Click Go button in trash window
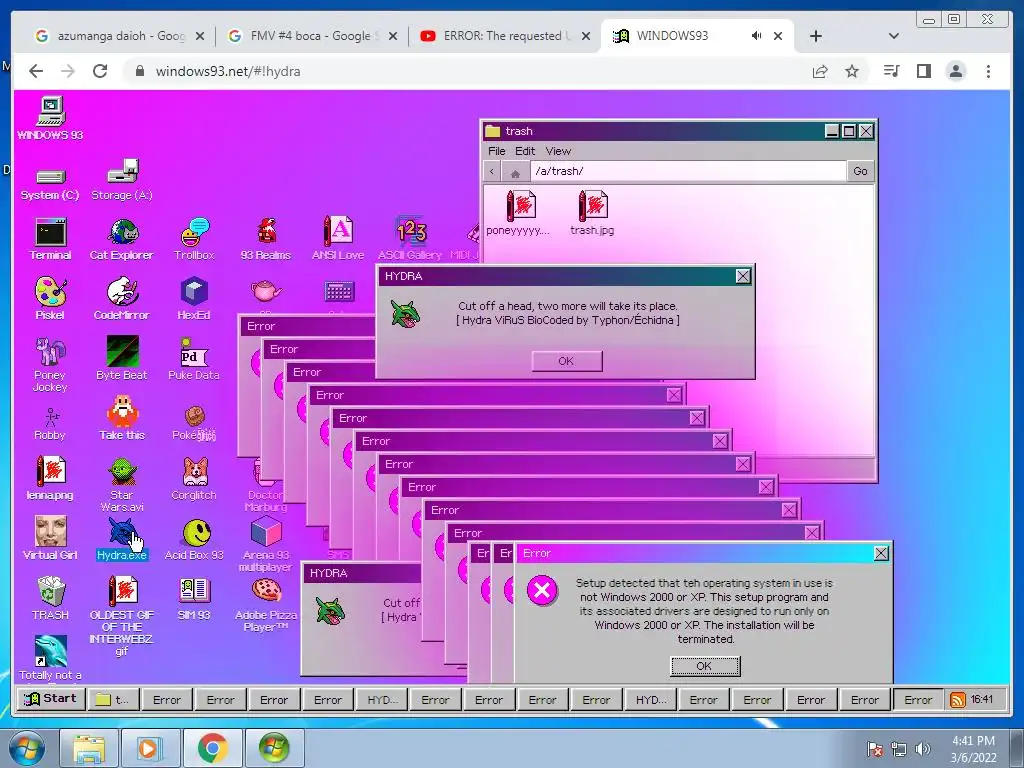This screenshot has height=768, width=1024. 860,171
